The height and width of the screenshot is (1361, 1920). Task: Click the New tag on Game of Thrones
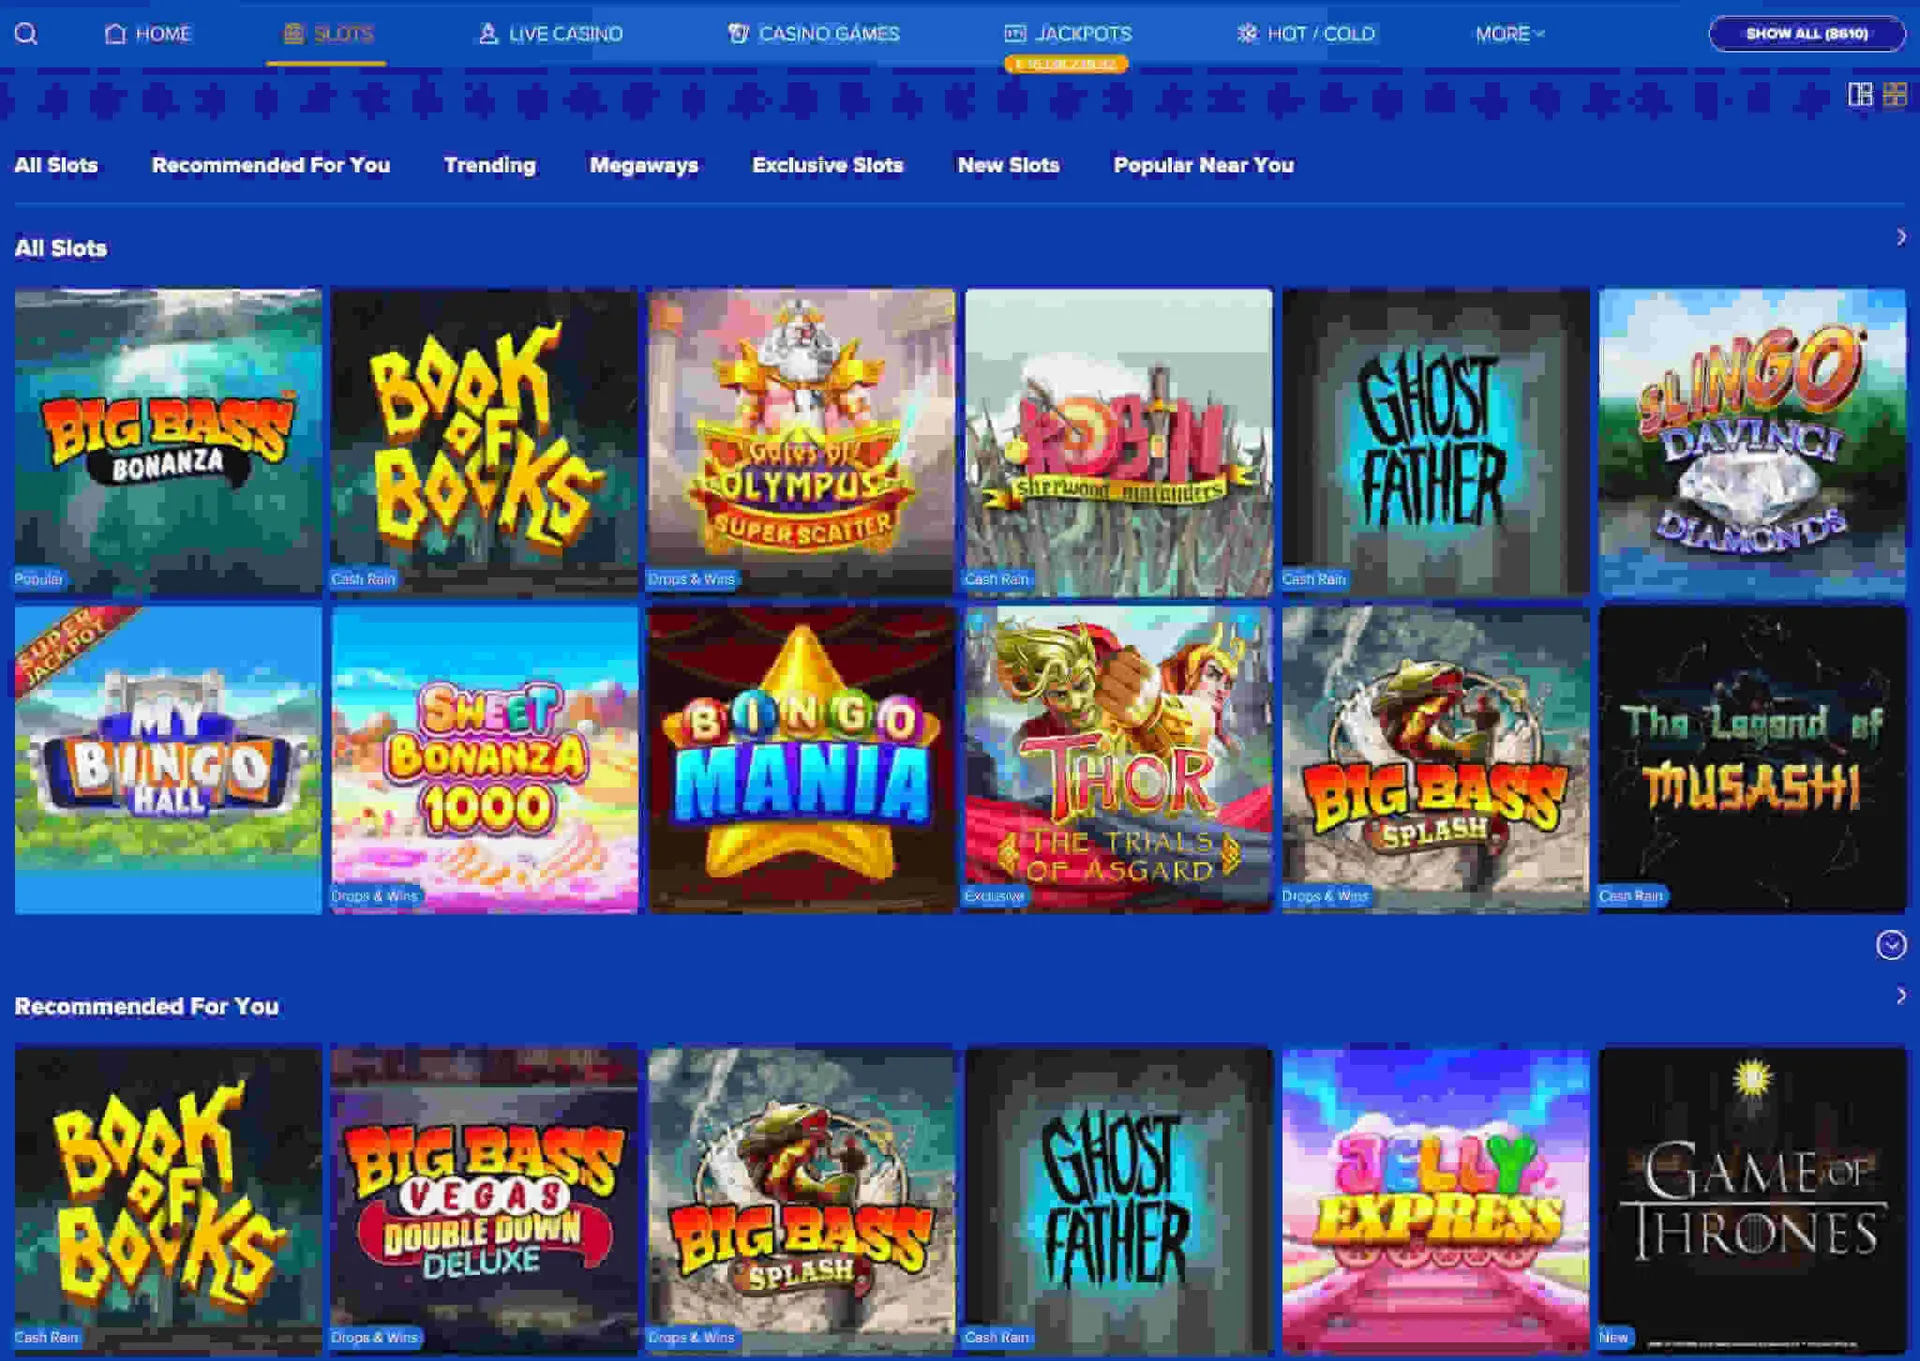1614,1337
